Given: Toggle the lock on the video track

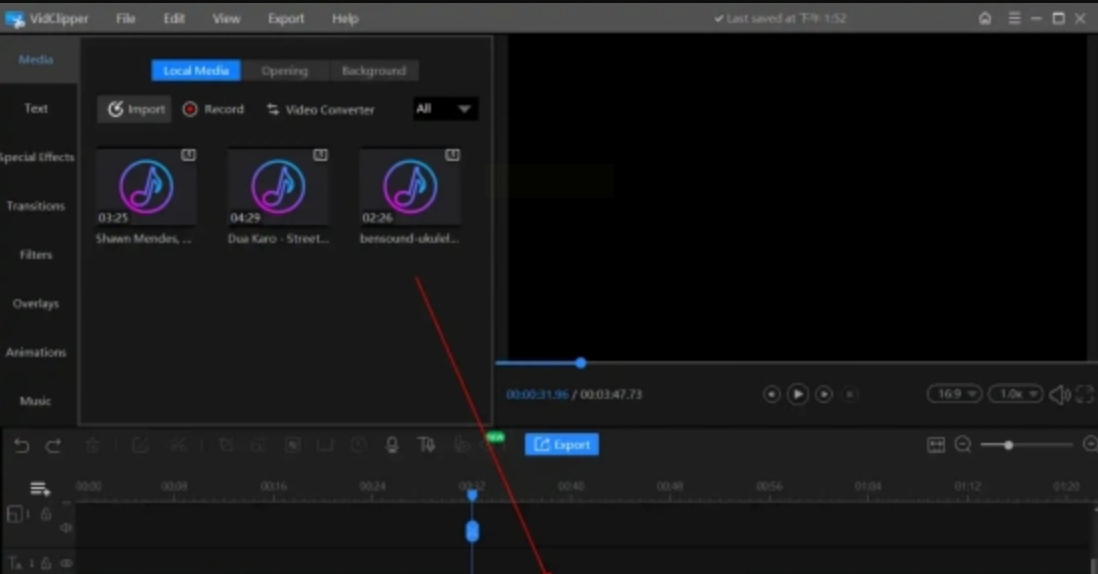Looking at the screenshot, I should (46, 514).
